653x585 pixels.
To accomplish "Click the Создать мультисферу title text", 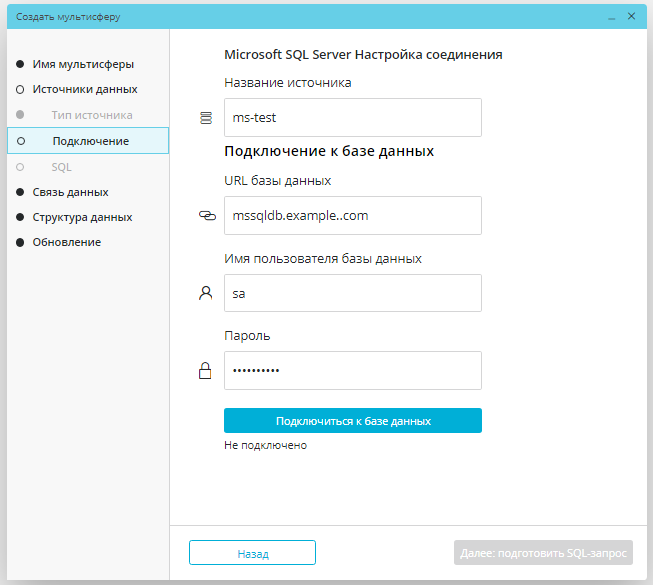I will point(68,17).
